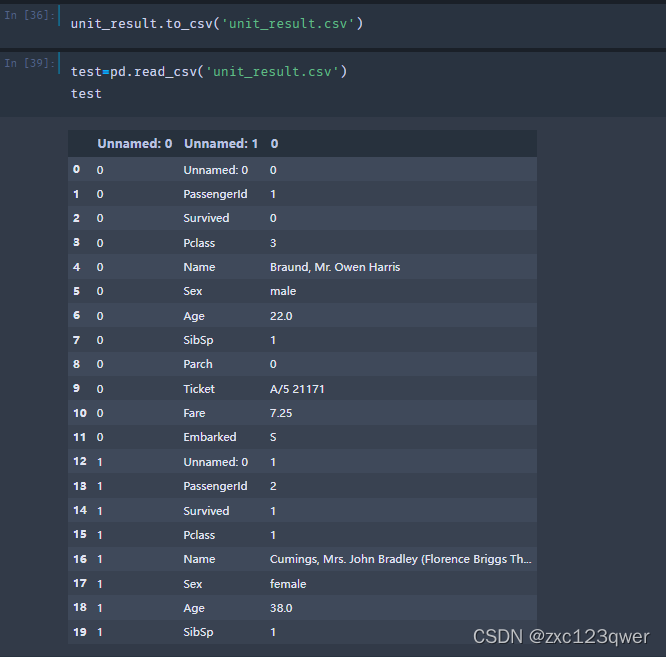Click the '3' Pclass value in row 3

pos(273,243)
